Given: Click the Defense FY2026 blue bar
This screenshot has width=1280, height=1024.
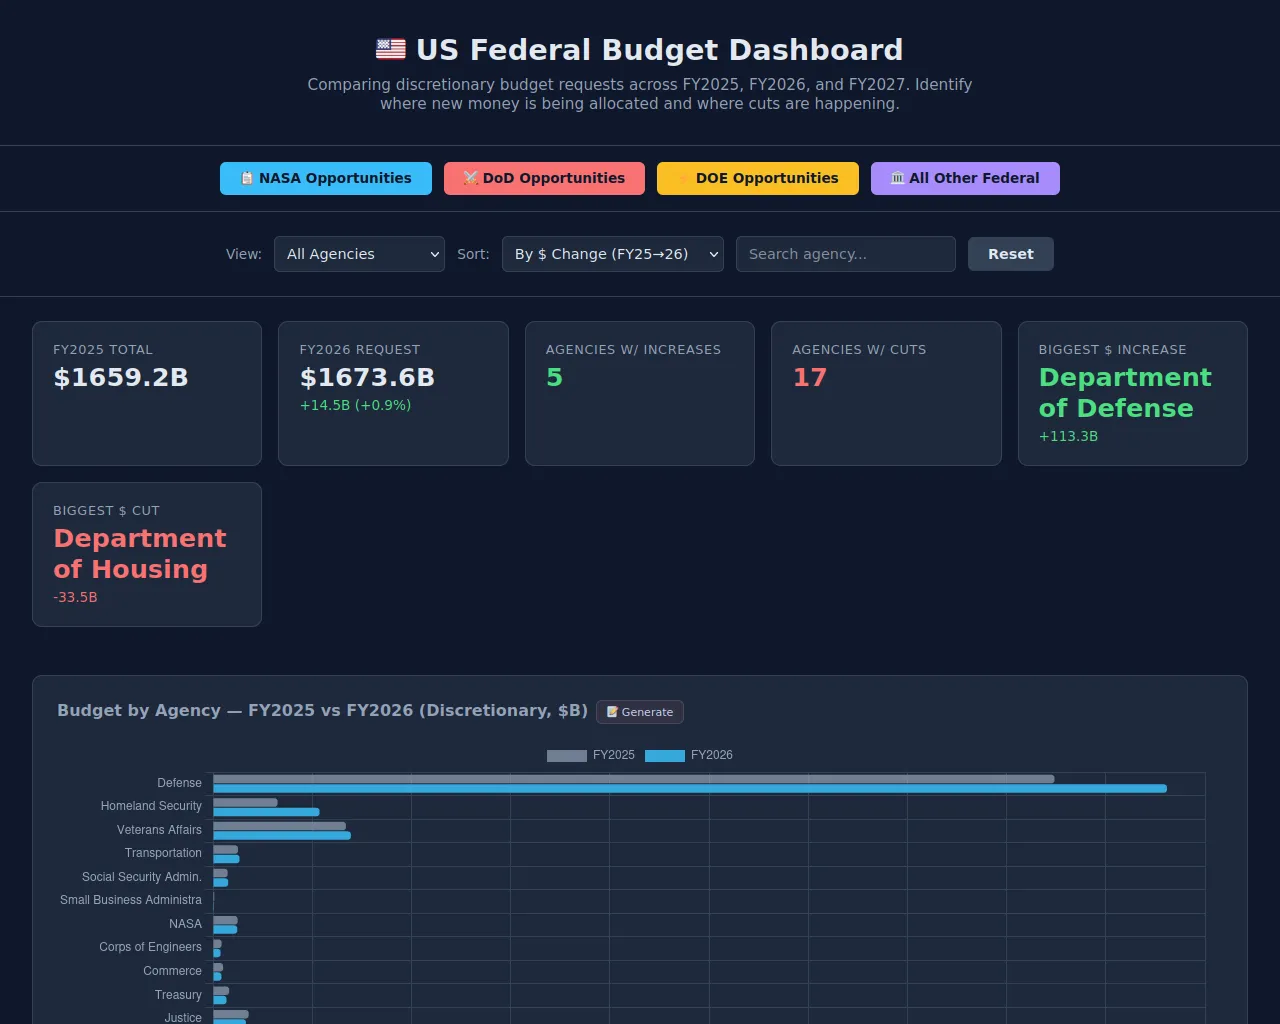Looking at the screenshot, I should [x=690, y=789].
